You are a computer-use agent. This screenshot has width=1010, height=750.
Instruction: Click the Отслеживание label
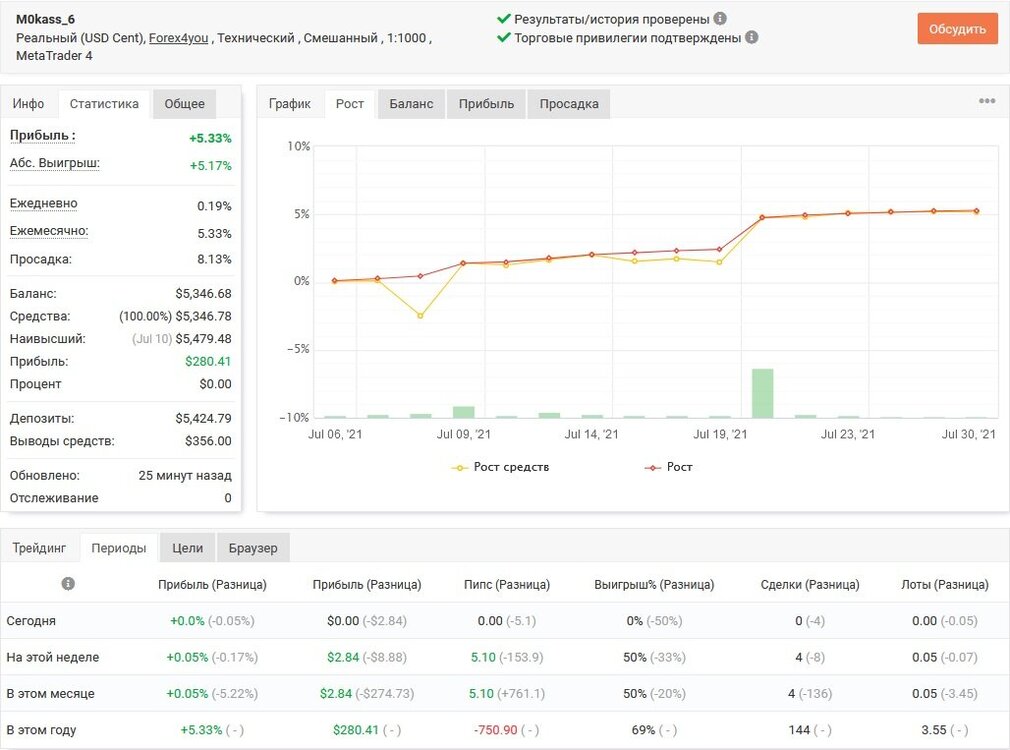coord(54,498)
